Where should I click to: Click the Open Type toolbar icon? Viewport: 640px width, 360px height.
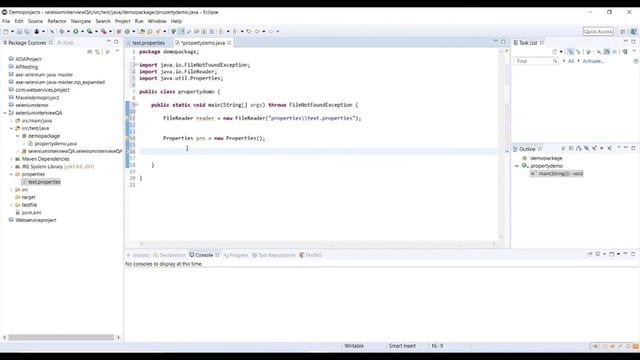[x=142, y=31]
